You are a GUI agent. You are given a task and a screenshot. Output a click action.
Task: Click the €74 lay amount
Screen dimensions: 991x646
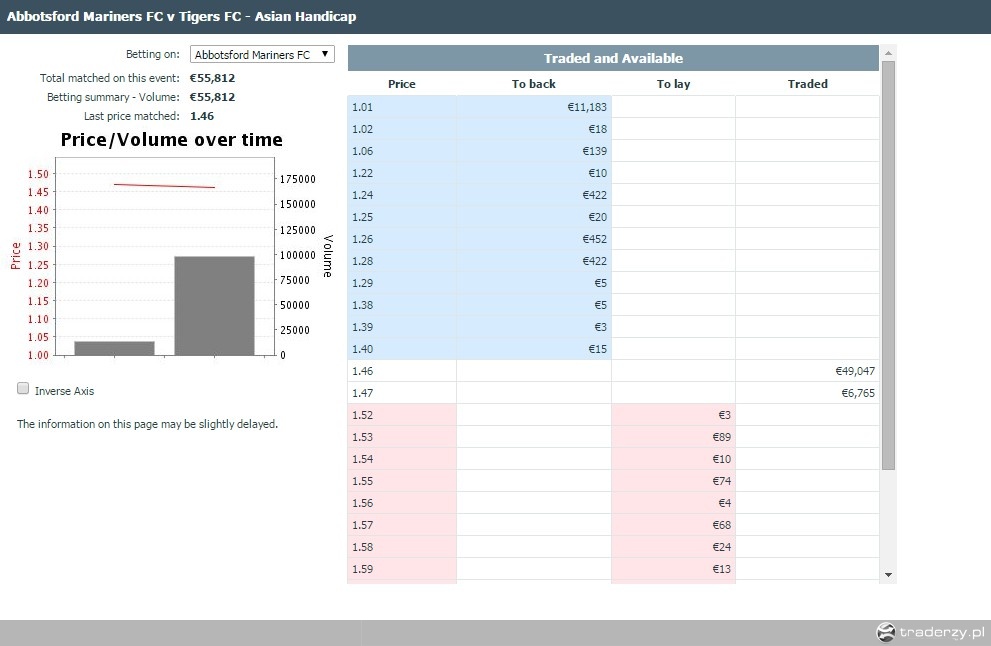click(x=721, y=481)
